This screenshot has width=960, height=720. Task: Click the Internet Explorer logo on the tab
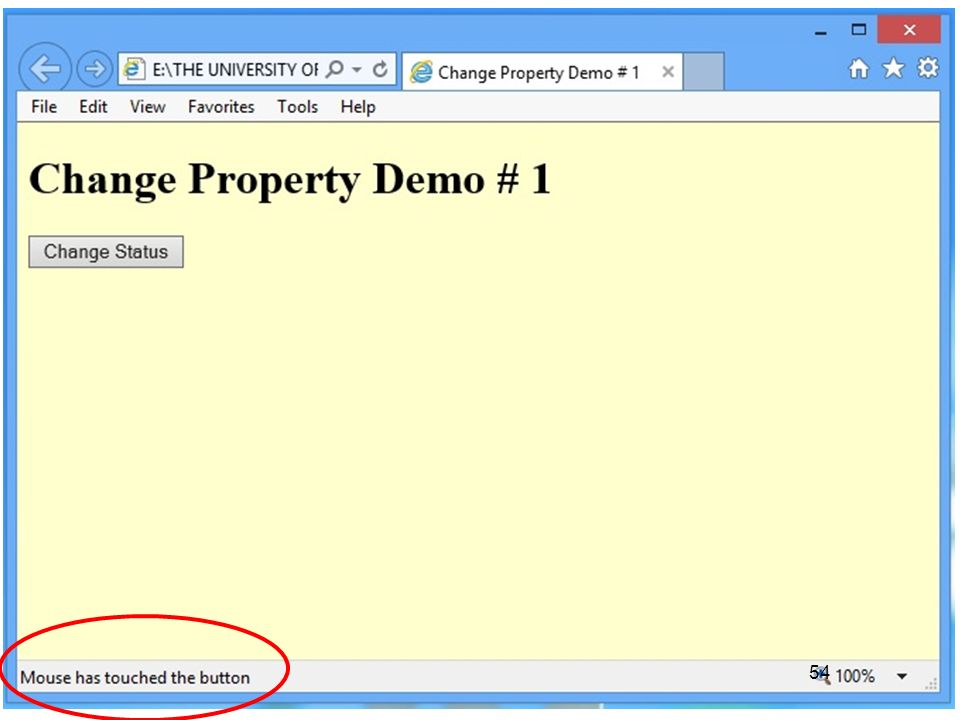pos(421,72)
